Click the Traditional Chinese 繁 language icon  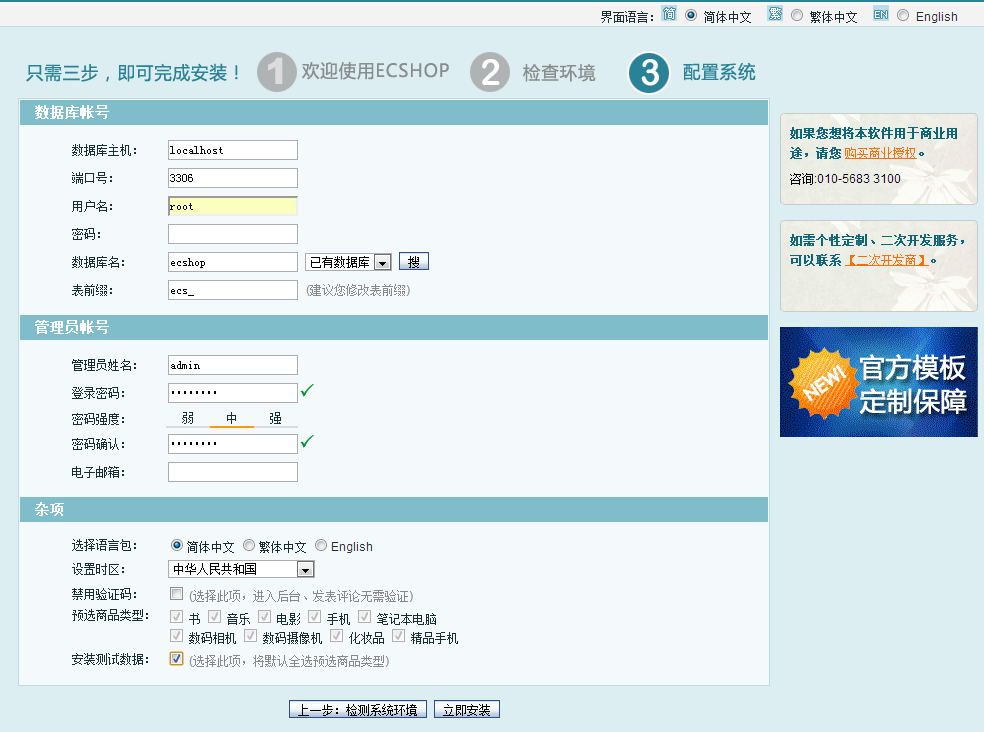(x=775, y=14)
